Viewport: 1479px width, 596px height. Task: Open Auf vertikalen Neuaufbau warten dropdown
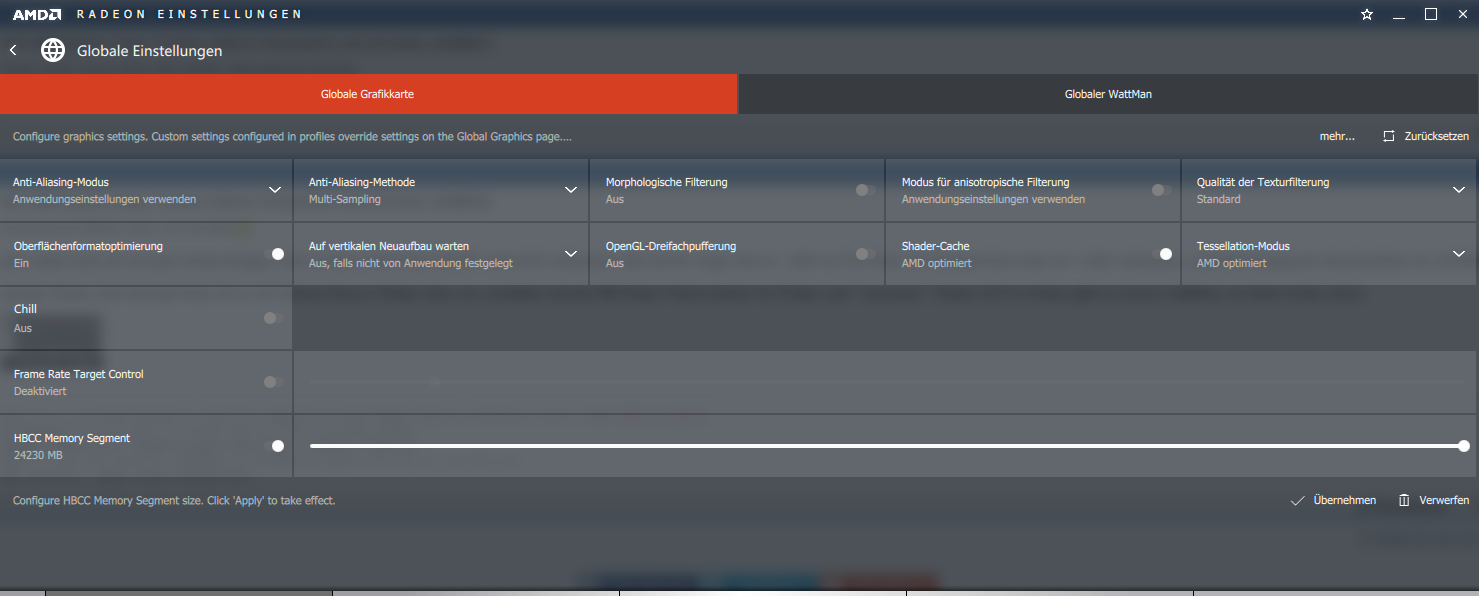571,254
